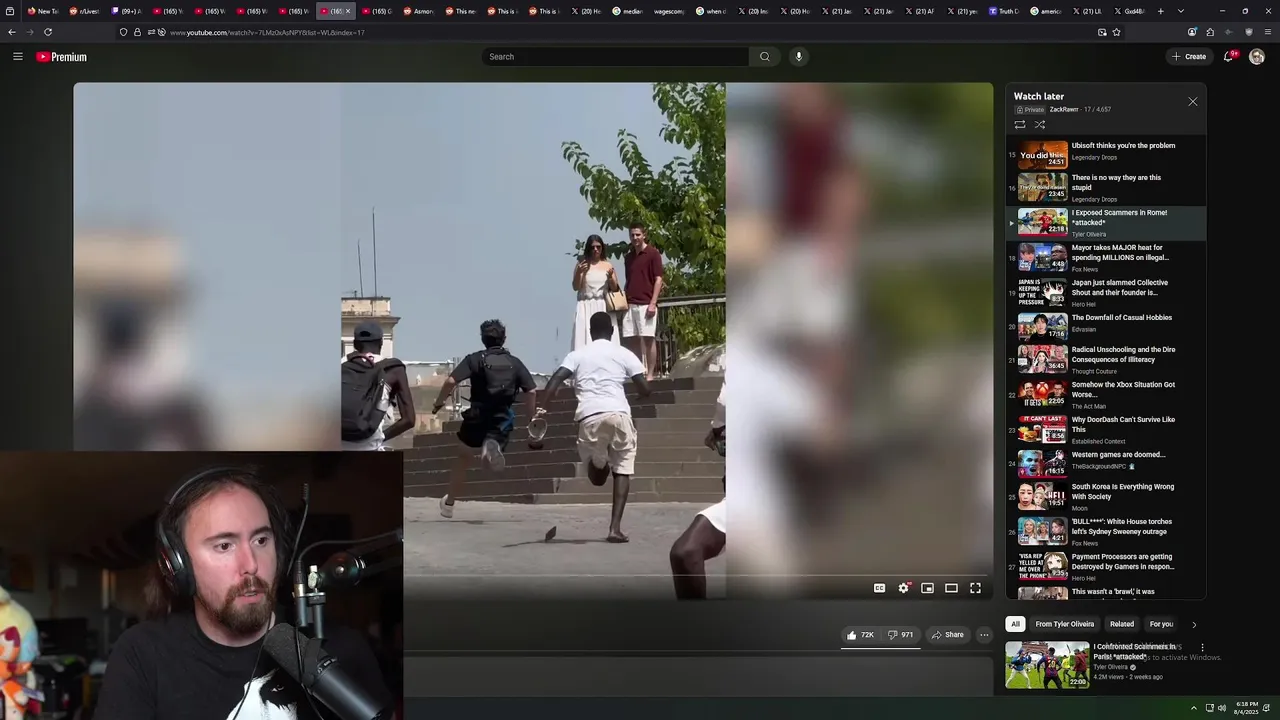The image size is (1280, 720).
Task: Select the Related filter chip
Action: [1122, 624]
